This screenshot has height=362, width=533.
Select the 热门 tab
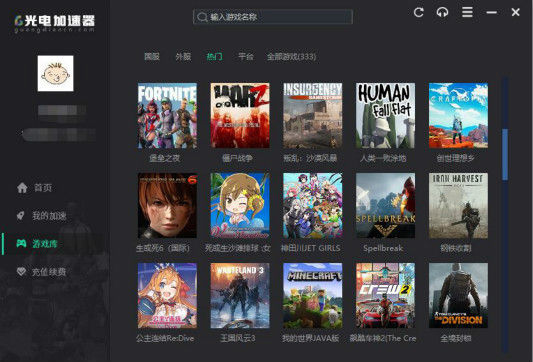[x=214, y=56]
